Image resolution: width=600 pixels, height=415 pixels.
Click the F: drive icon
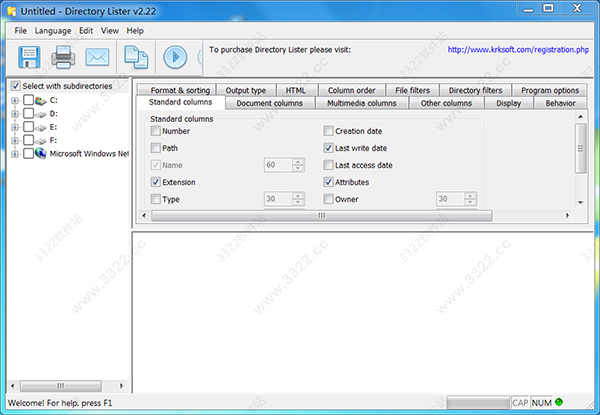[x=41, y=141]
